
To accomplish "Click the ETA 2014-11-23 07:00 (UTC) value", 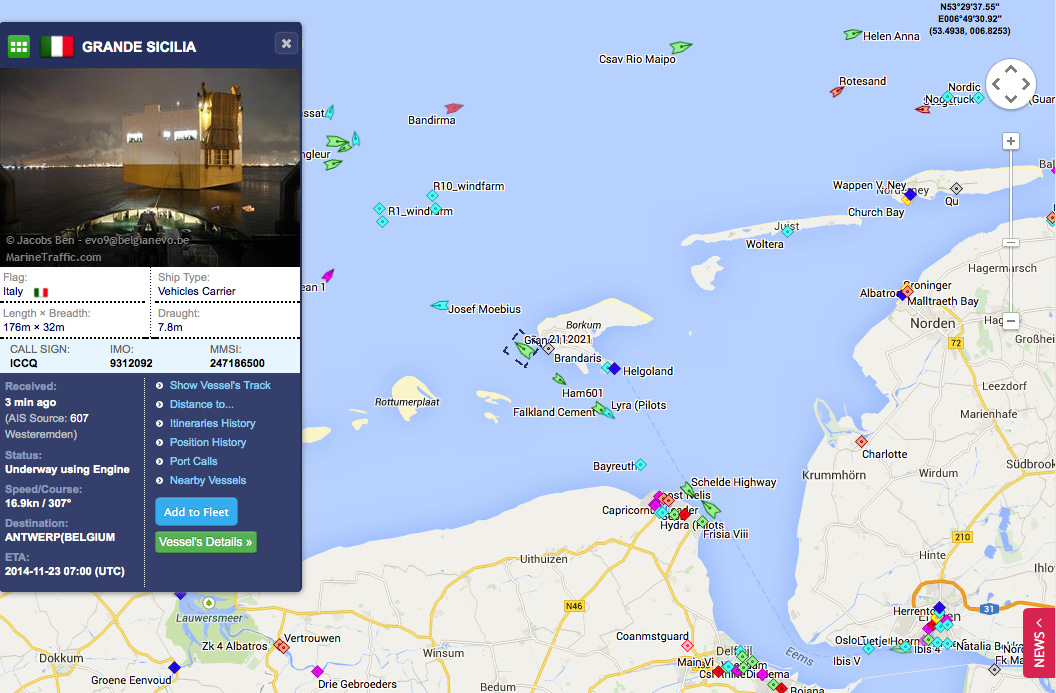I will [65, 571].
